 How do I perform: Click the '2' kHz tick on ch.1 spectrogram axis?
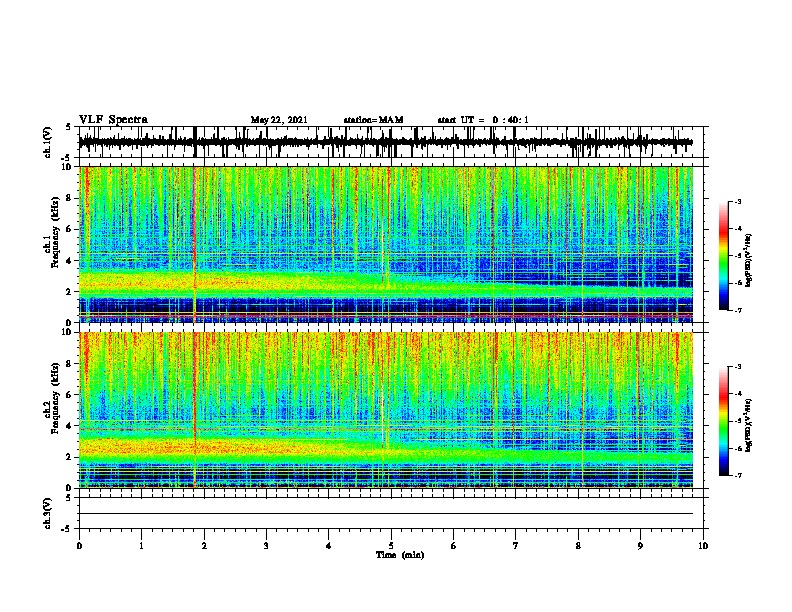tap(69, 291)
